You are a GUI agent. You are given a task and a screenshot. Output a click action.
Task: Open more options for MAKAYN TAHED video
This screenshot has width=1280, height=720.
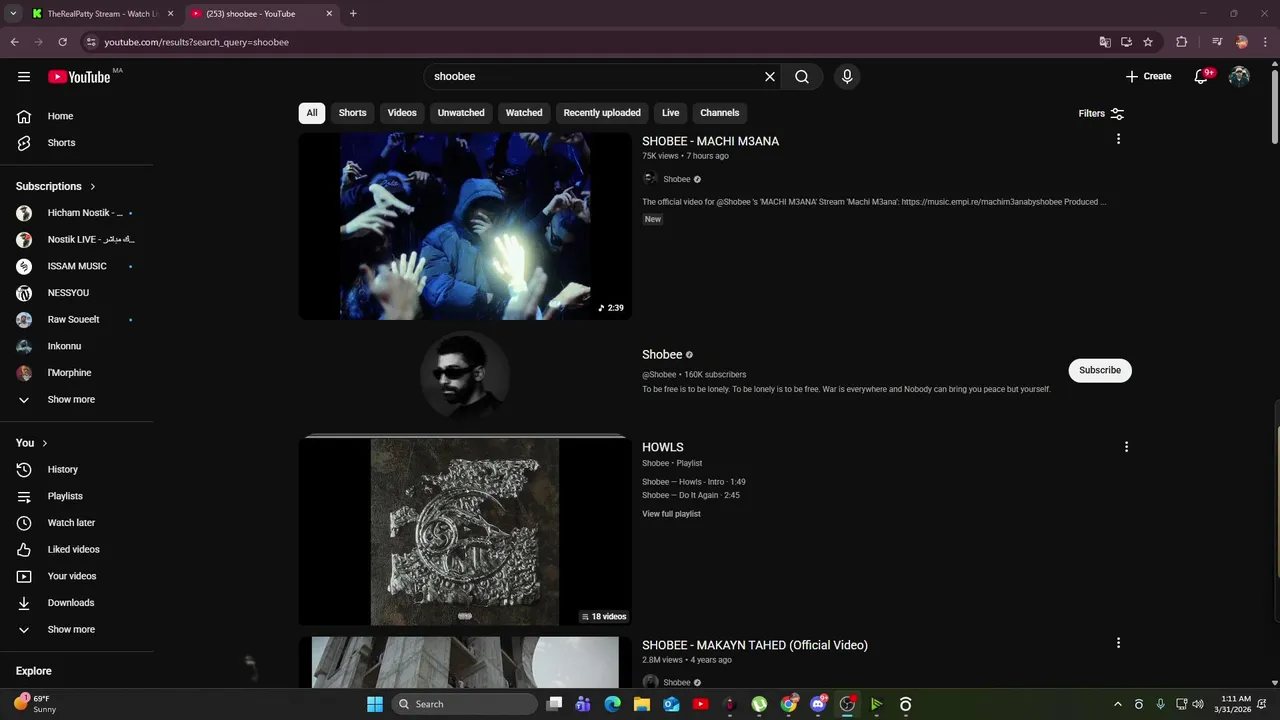coord(1118,643)
